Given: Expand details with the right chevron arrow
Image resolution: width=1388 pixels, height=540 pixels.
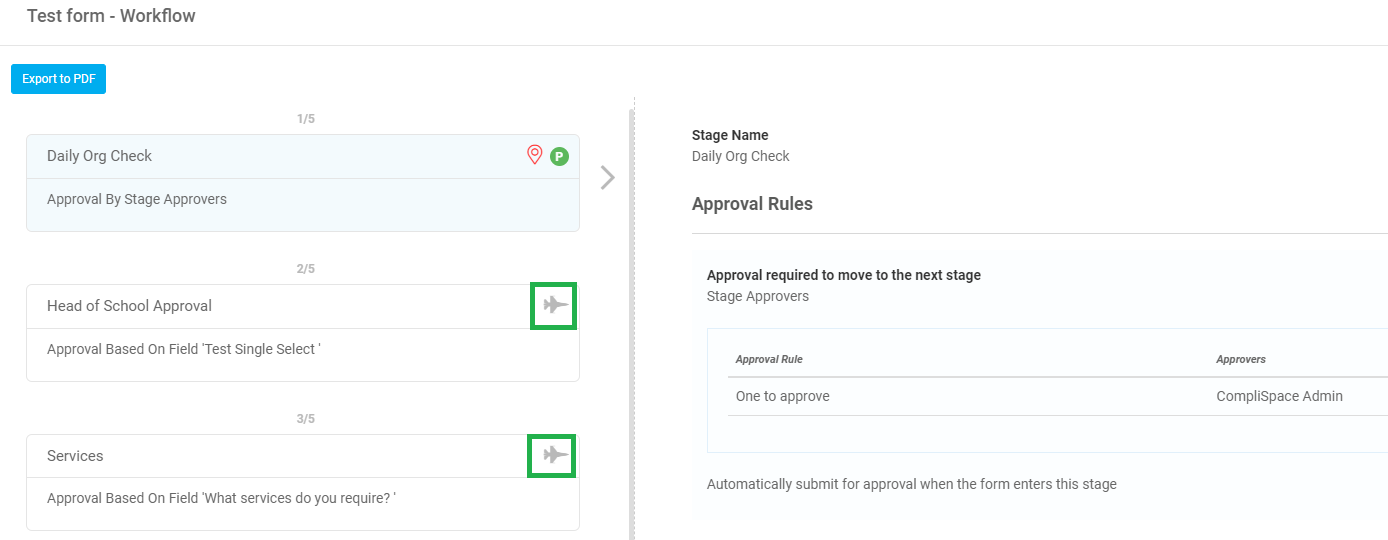Looking at the screenshot, I should point(607,177).
